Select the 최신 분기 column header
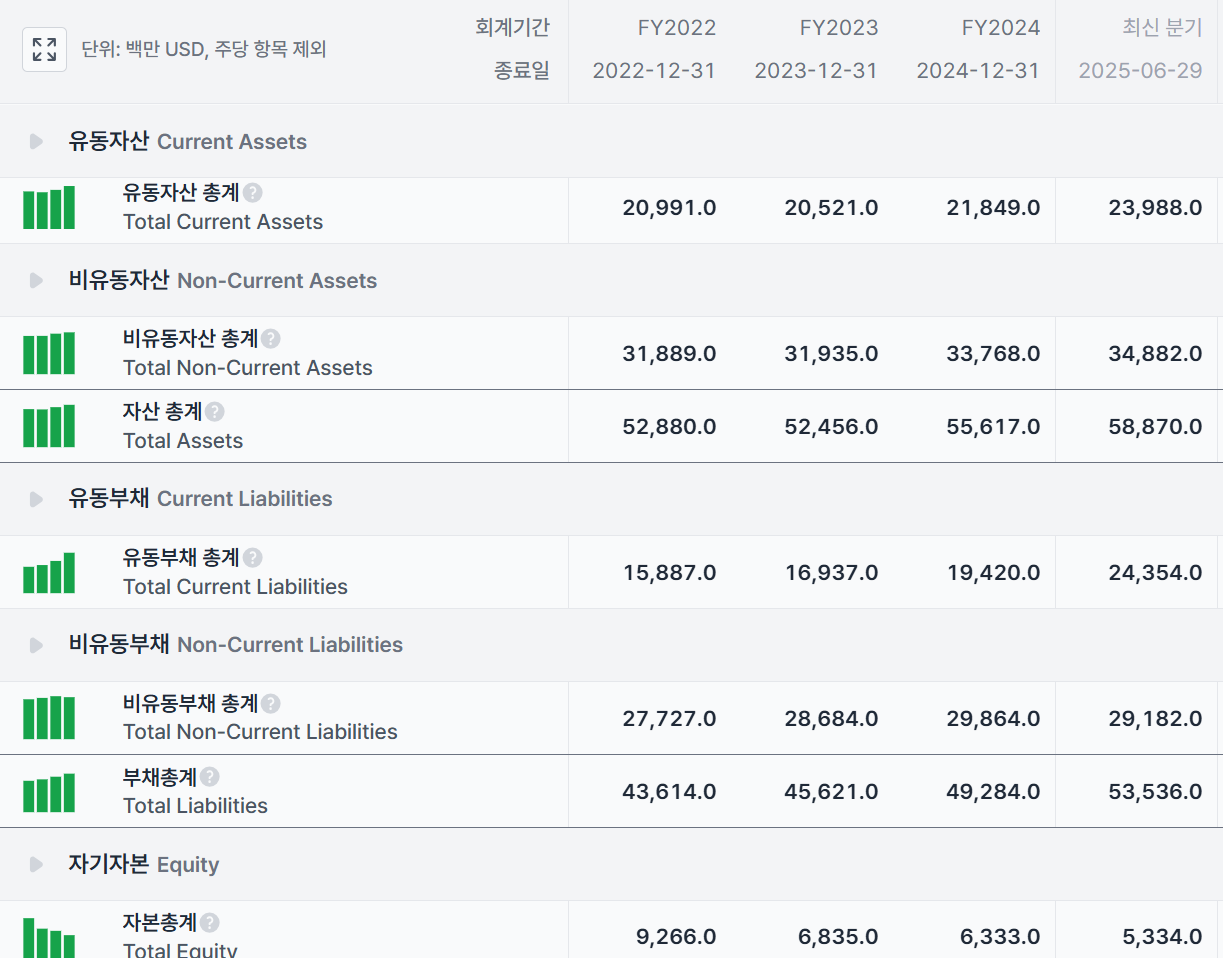 tap(1161, 28)
